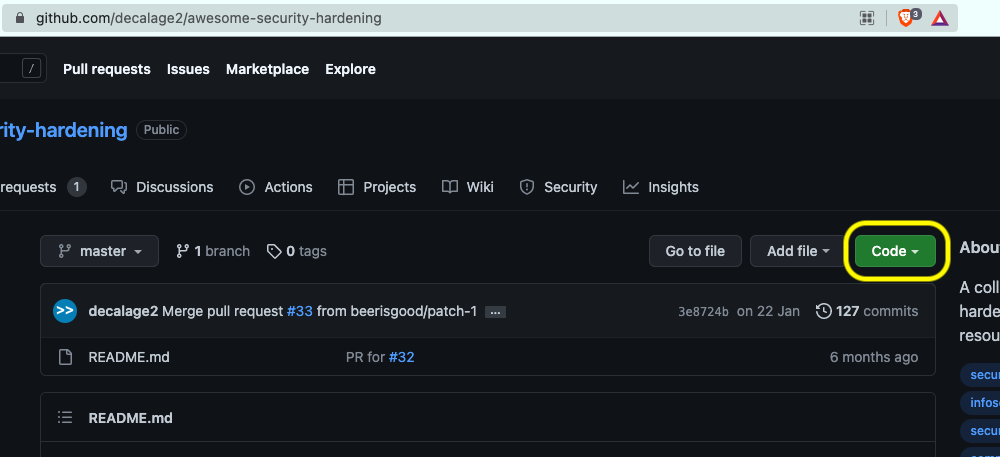The width and height of the screenshot is (1000, 457).
Task: Switch to the Security tab
Action: (x=558, y=187)
